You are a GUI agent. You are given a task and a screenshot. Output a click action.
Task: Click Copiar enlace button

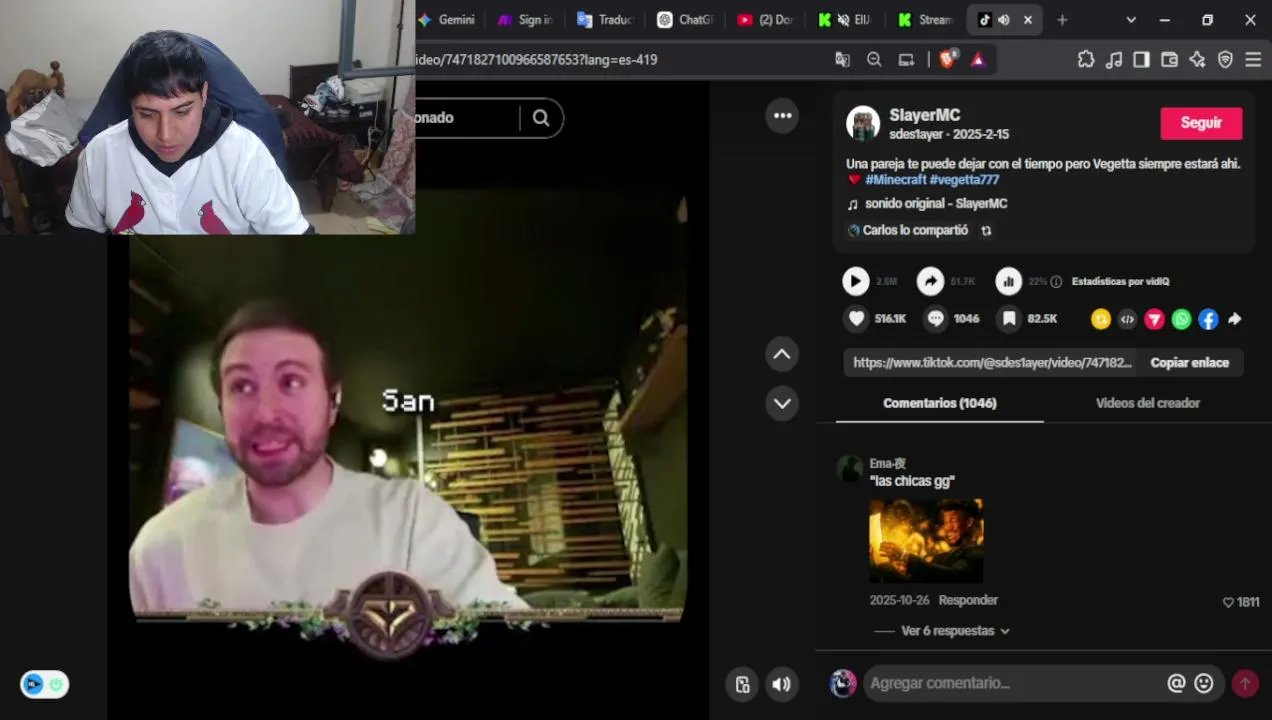tap(1189, 363)
